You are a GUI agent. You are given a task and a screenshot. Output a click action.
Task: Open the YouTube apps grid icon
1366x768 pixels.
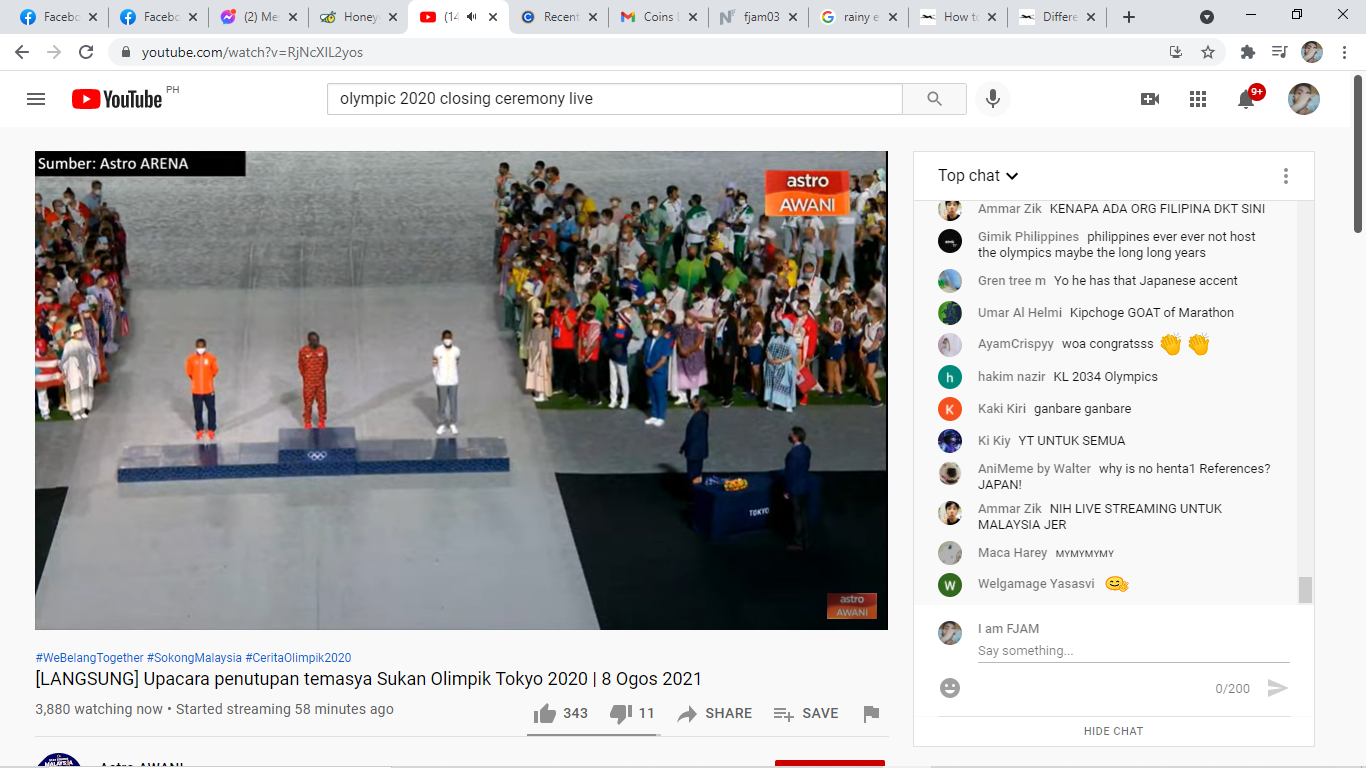[x=1198, y=99]
